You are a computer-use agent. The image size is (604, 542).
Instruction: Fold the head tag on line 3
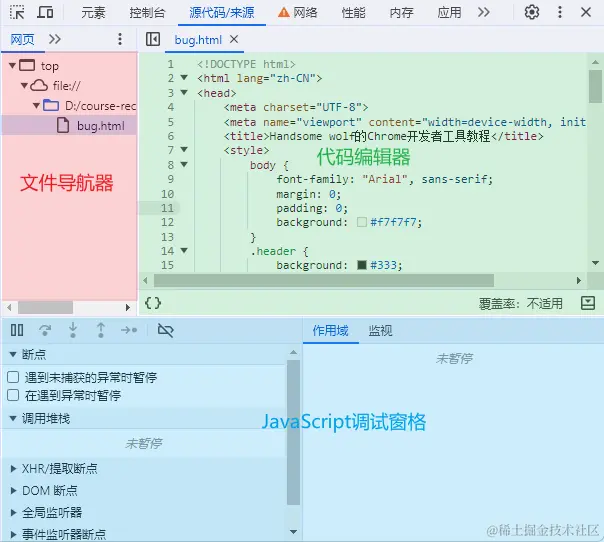click(x=184, y=92)
